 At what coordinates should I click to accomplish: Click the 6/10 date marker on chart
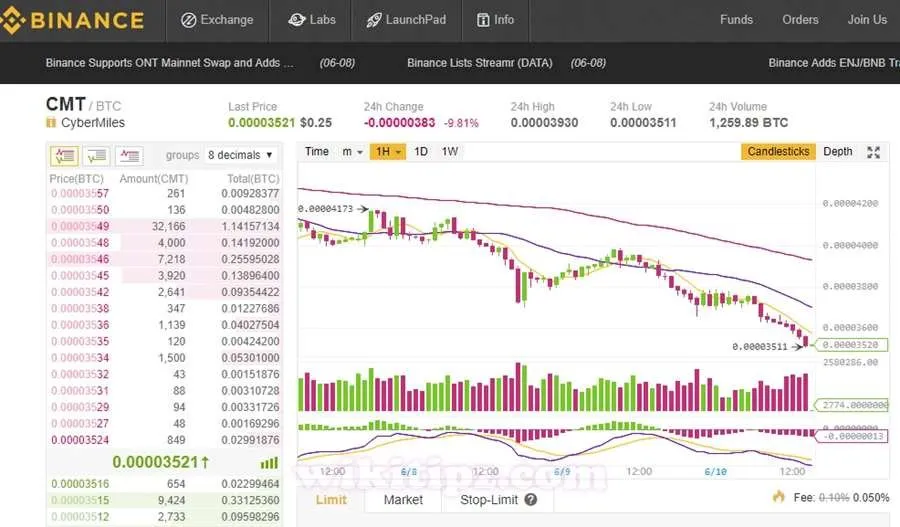[x=715, y=472]
